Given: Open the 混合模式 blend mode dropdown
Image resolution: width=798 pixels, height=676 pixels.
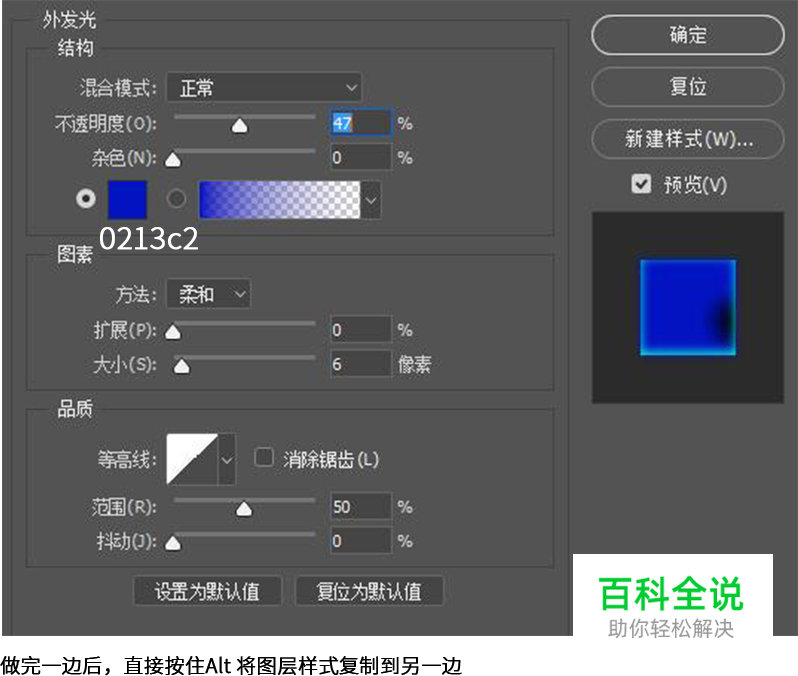Looking at the screenshot, I should (263, 88).
